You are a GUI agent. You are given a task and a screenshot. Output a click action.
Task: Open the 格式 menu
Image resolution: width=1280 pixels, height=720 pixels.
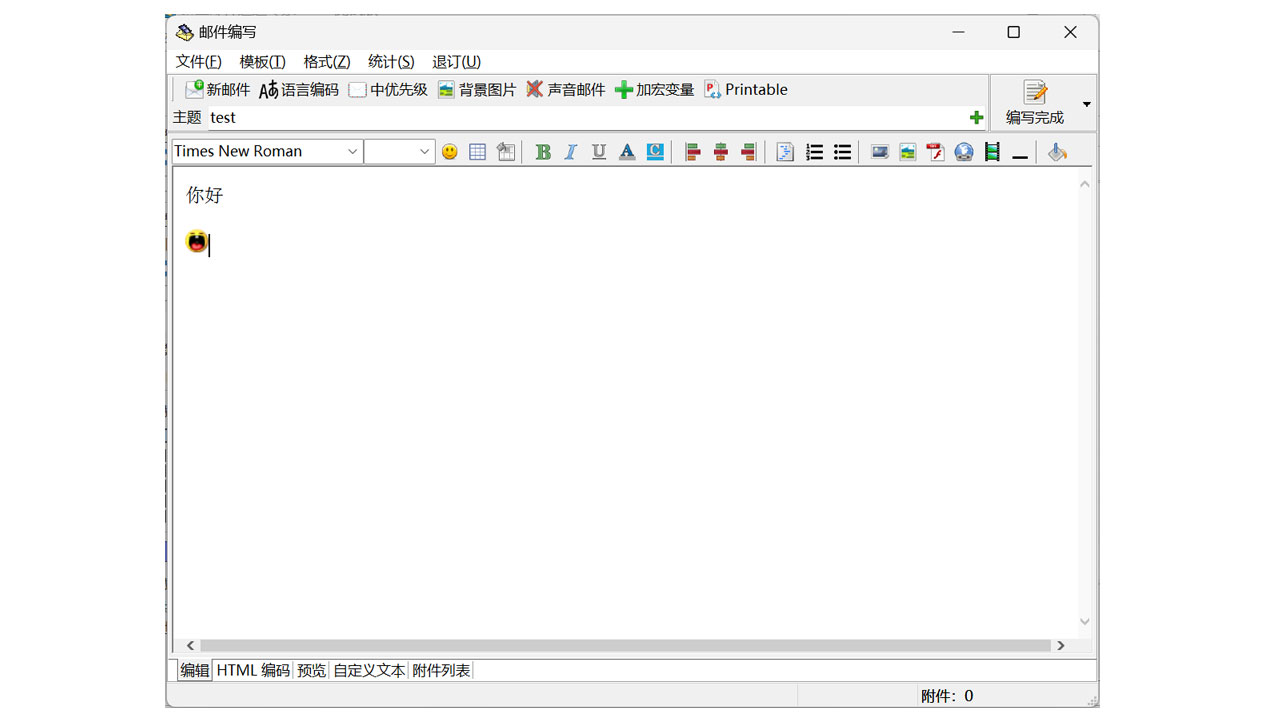tap(326, 61)
